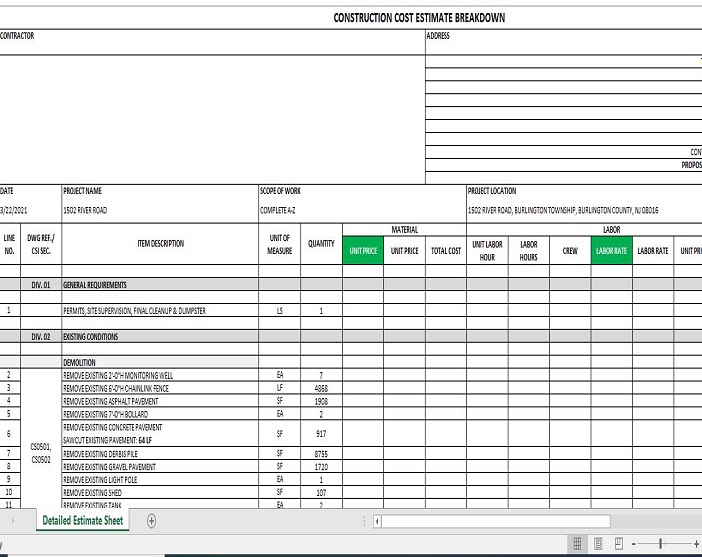
Task: Select the ITEM DESCRIPTION column header cell
Action: pos(160,244)
